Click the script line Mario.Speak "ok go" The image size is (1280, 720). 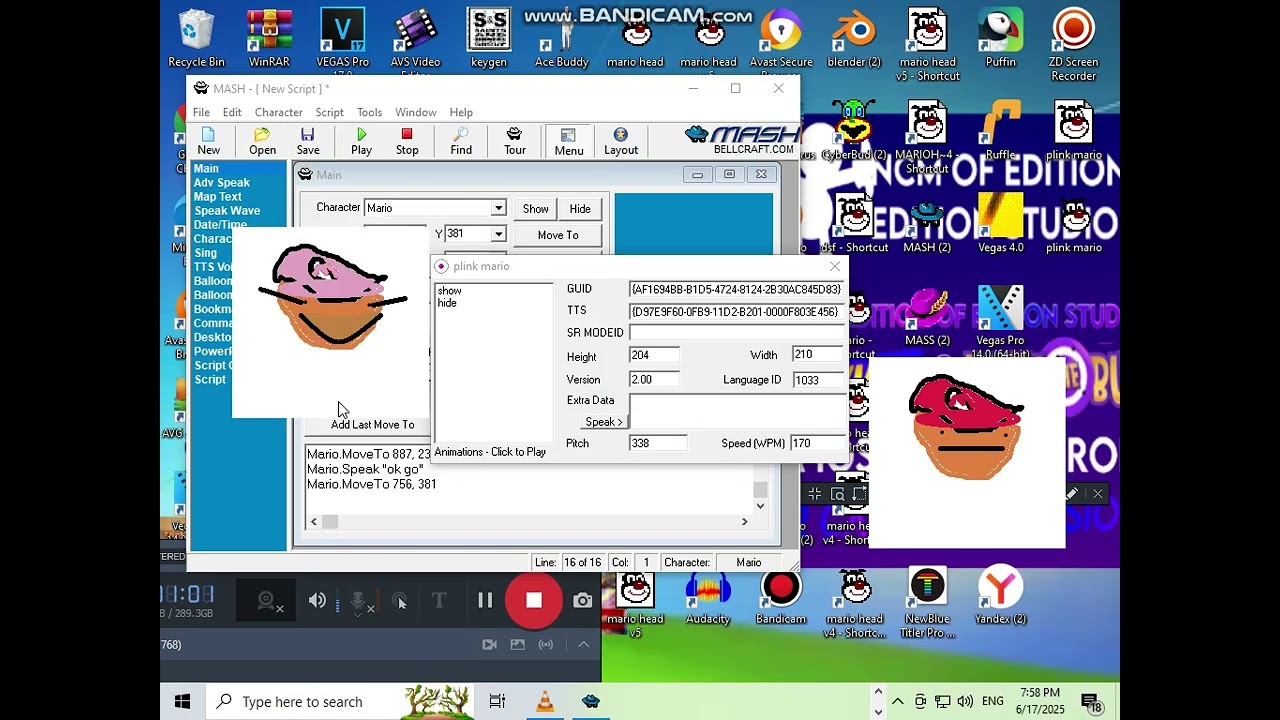(365, 469)
